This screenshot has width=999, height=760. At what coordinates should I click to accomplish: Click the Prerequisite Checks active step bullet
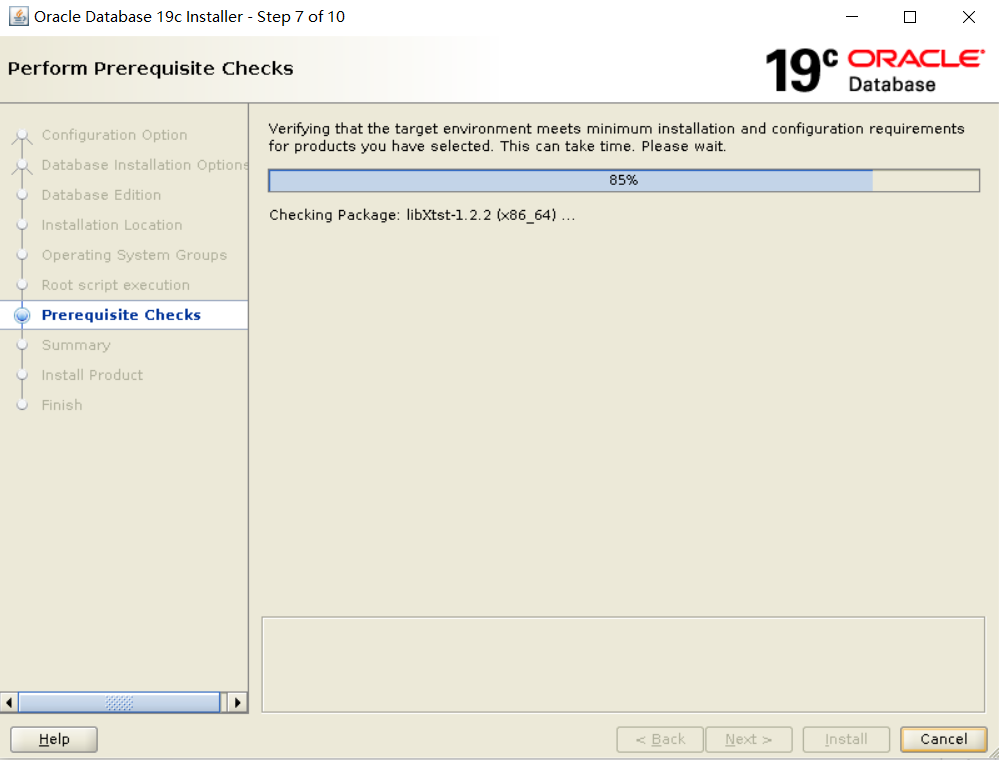pyautogui.click(x=22, y=315)
